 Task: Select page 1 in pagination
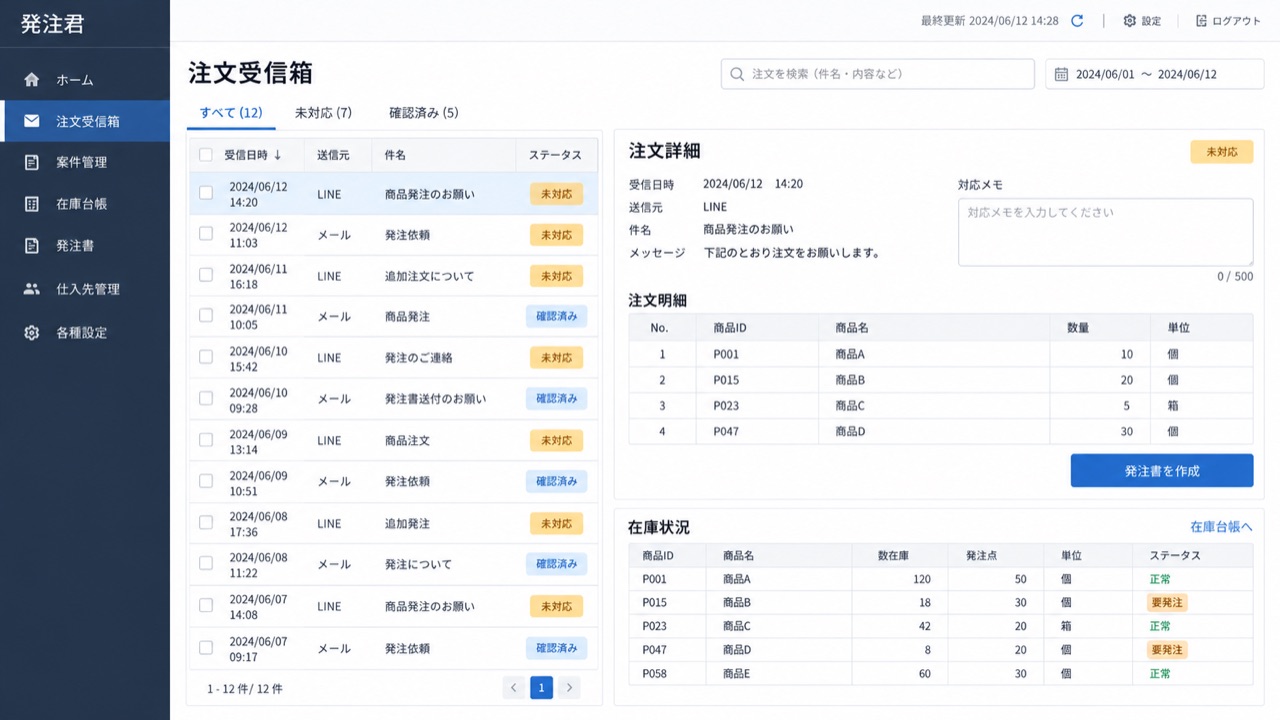[541, 687]
